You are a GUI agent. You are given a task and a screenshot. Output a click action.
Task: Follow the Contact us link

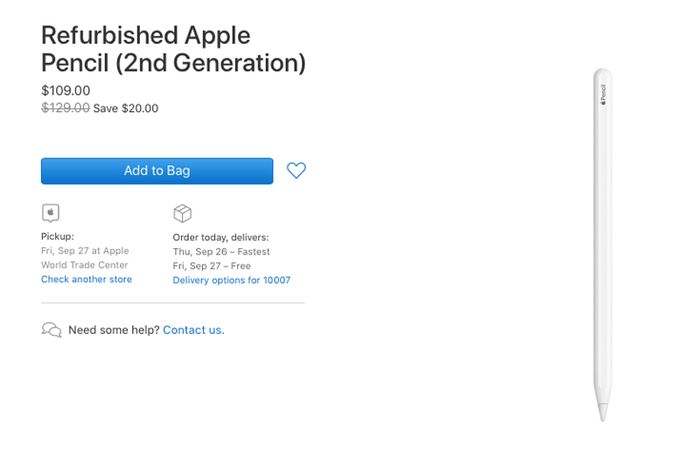tap(194, 330)
